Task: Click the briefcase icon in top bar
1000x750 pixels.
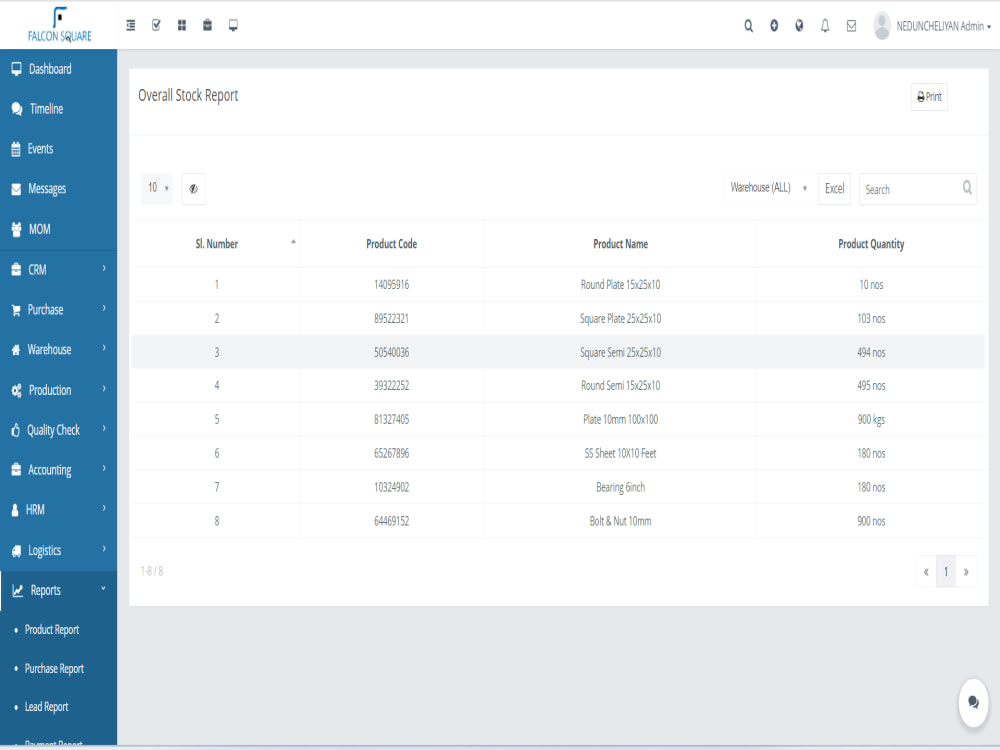Action: (207, 25)
